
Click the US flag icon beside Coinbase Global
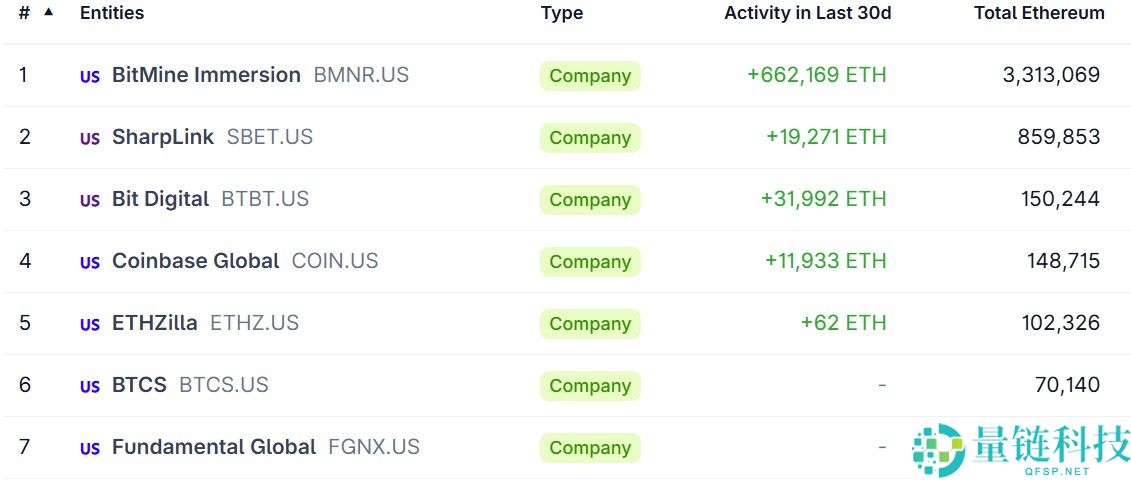pyautogui.click(x=90, y=263)
